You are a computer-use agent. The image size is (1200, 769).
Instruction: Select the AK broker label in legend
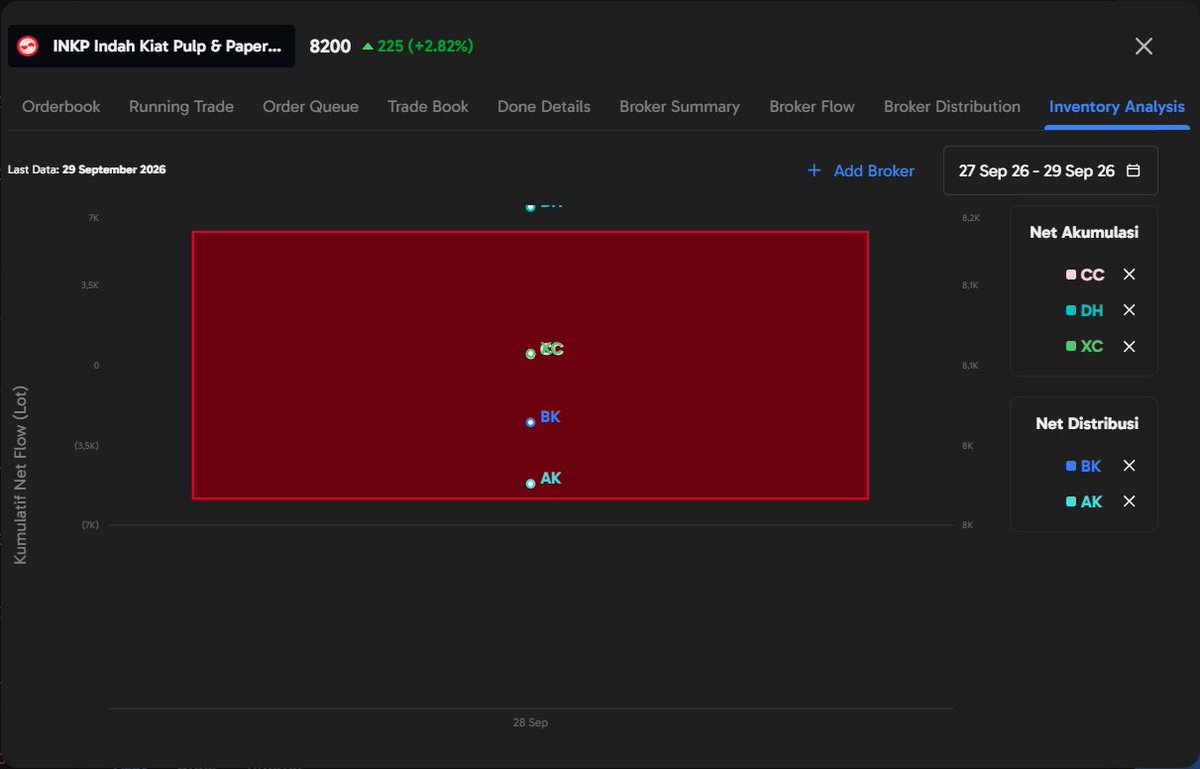tap(1091, 502)
